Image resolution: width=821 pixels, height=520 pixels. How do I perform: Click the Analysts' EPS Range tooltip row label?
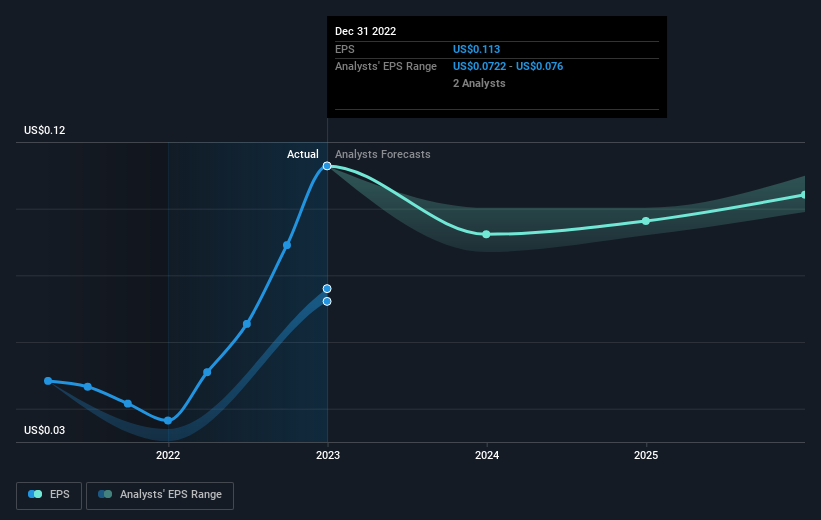pyautogui.click(x=386, y=67)
